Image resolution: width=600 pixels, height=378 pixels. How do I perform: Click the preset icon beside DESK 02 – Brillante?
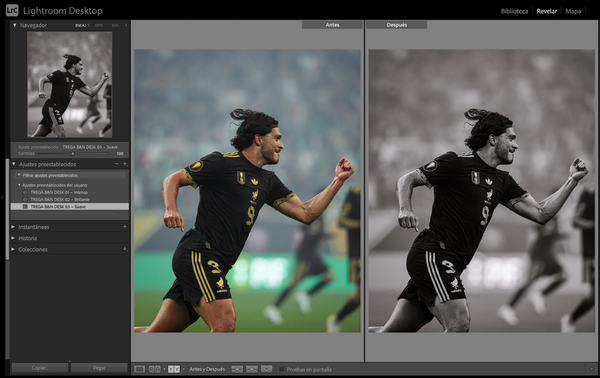[25, 199]
